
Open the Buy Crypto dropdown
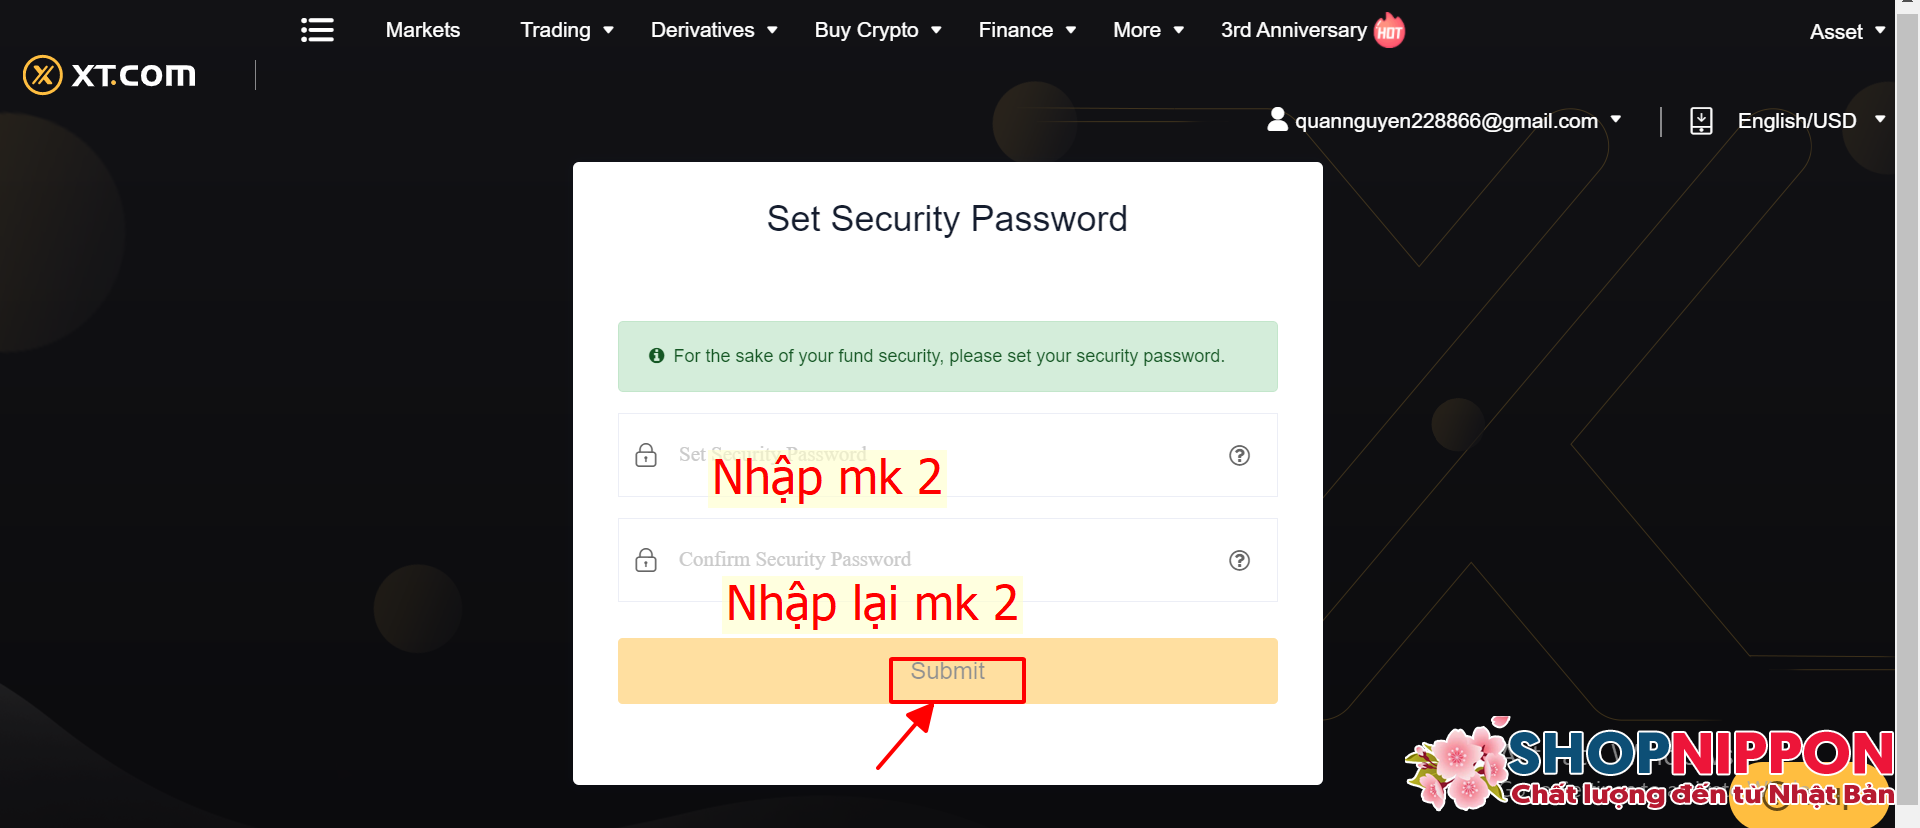pos(878,30)
